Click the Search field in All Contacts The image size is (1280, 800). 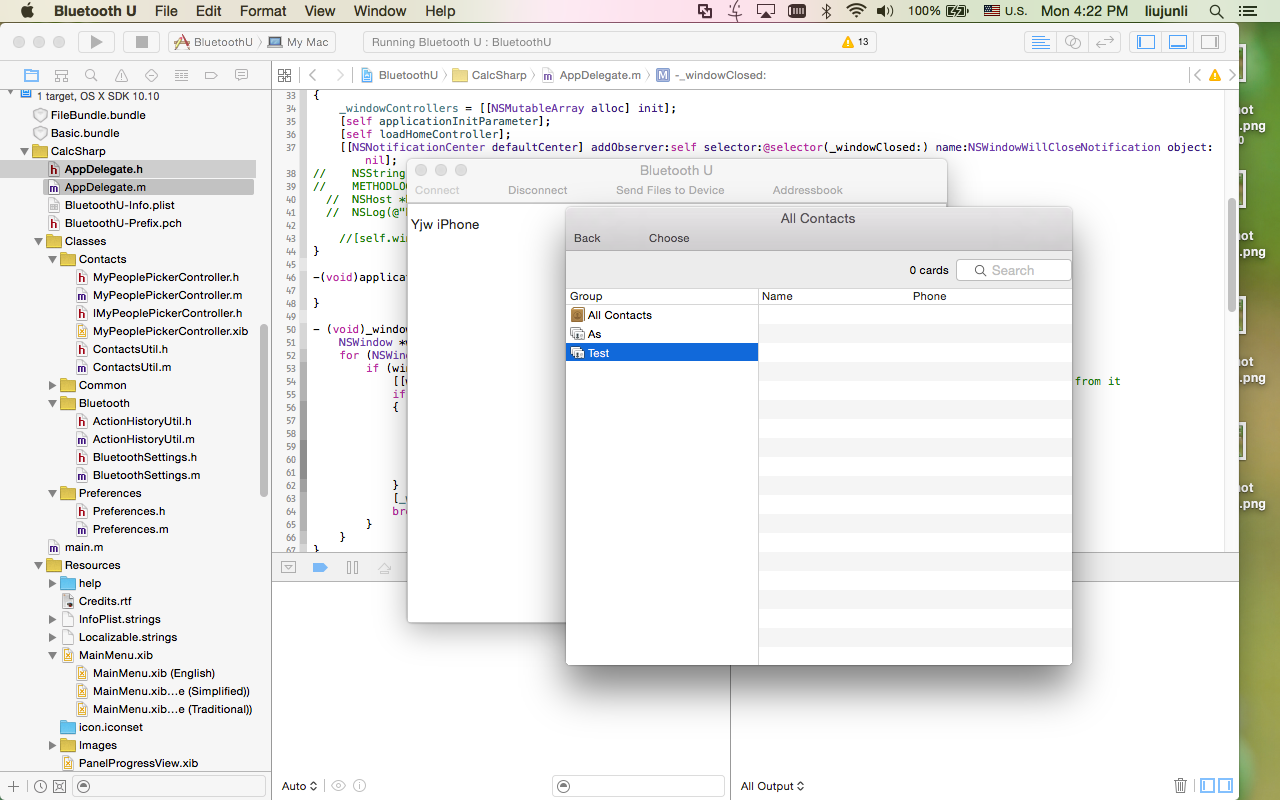pos(1014,270)
